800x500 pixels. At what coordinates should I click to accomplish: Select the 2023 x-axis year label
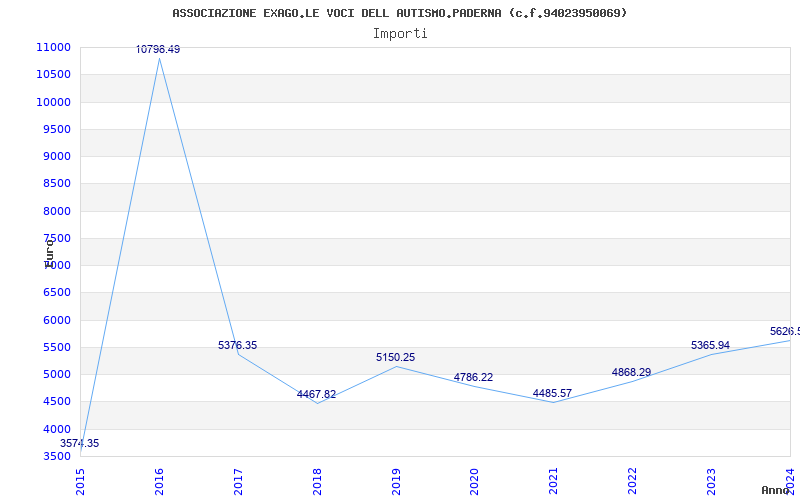711,481
